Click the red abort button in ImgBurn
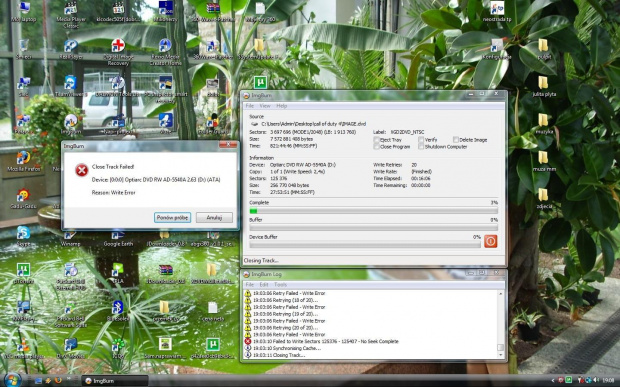Viewport: 620px width, 387px height. [x=490, y=241]
